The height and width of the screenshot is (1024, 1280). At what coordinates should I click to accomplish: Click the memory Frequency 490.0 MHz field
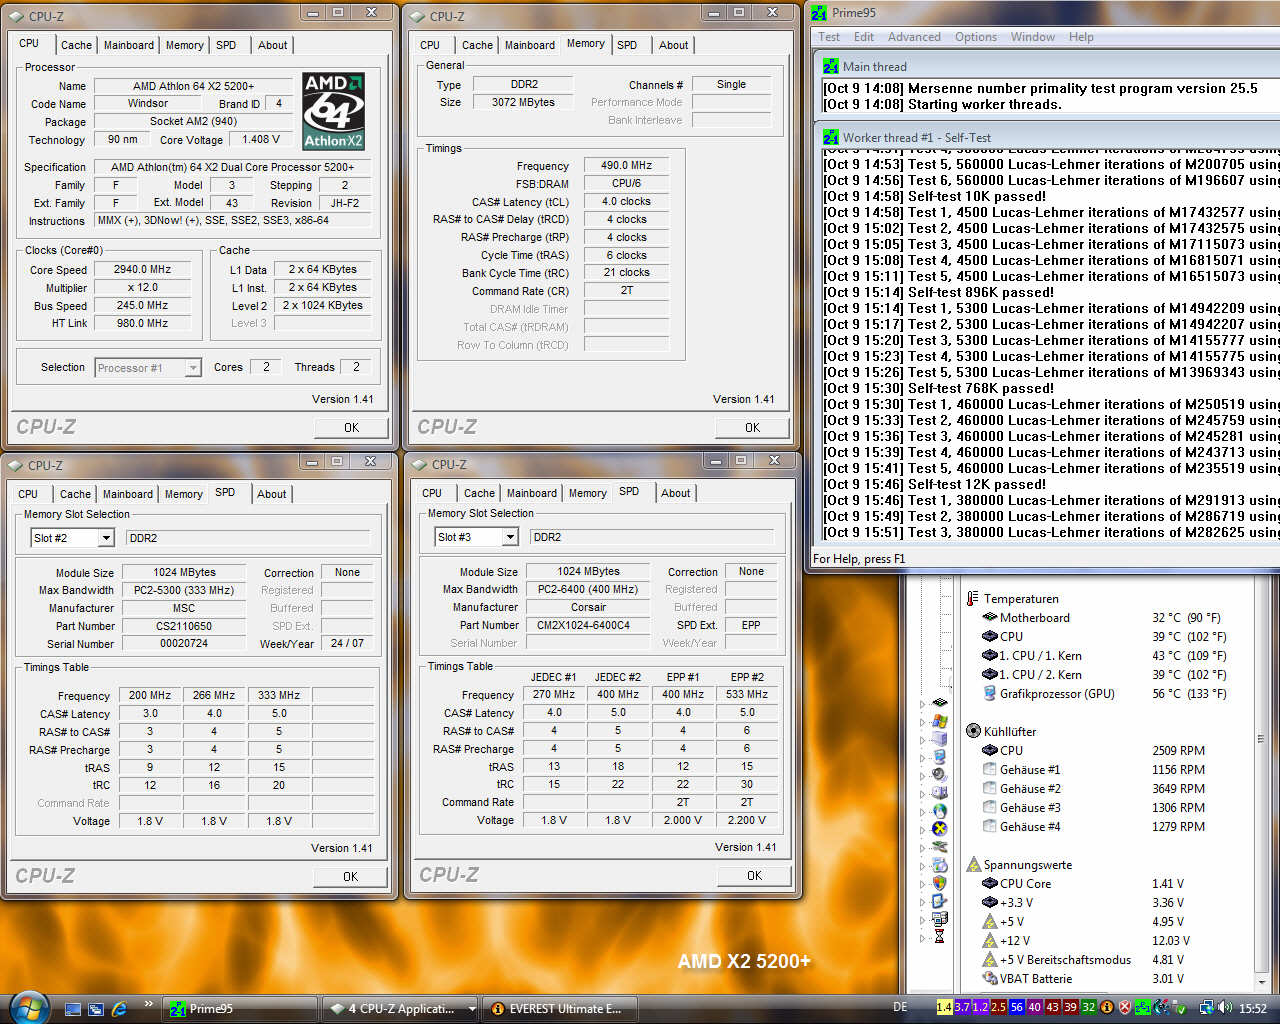click(x=627, y=165)
